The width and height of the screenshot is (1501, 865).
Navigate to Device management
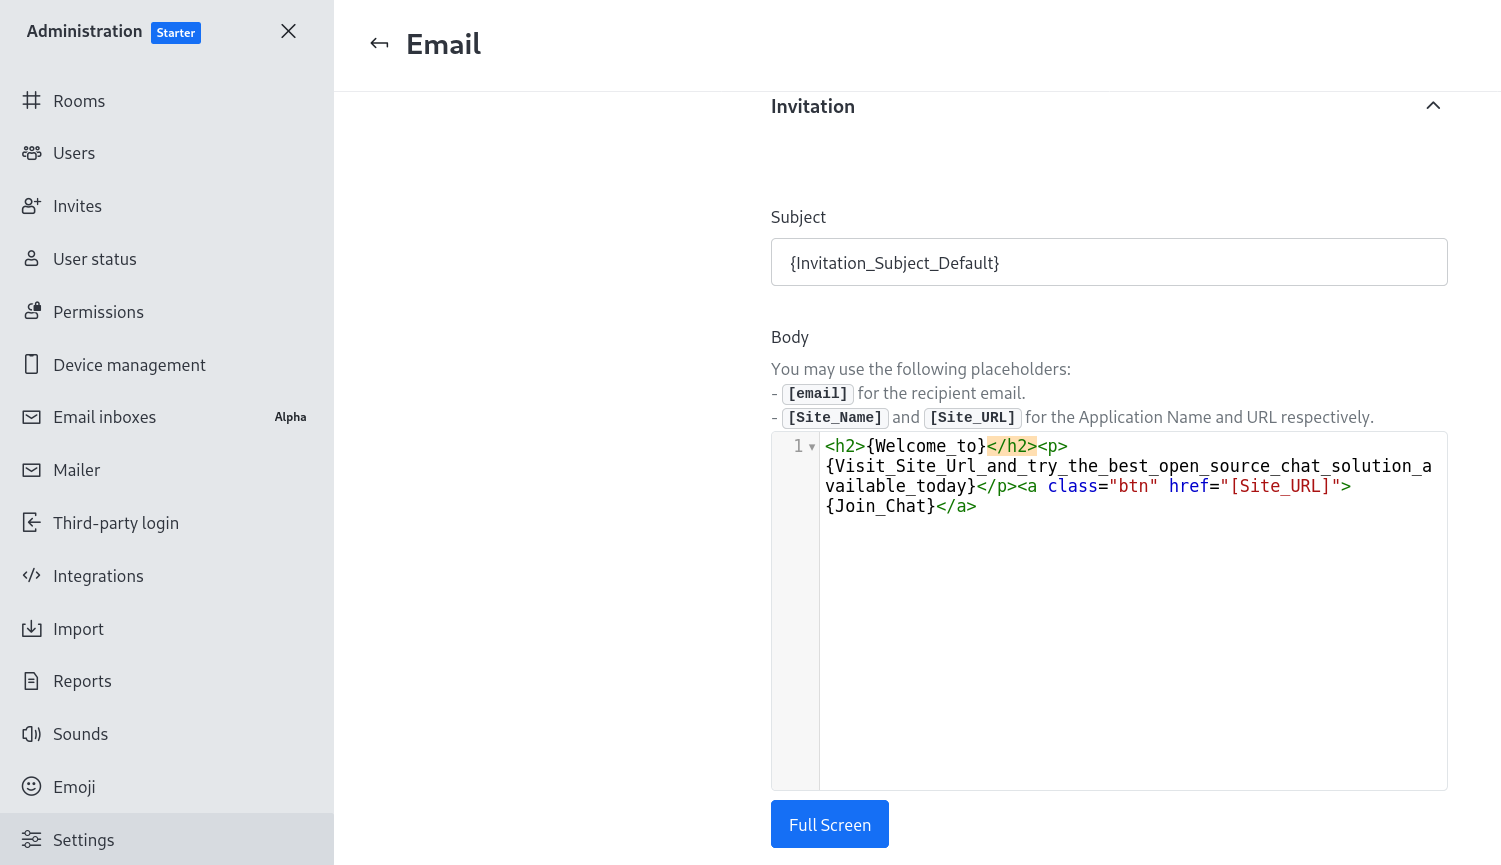point(167,365)
